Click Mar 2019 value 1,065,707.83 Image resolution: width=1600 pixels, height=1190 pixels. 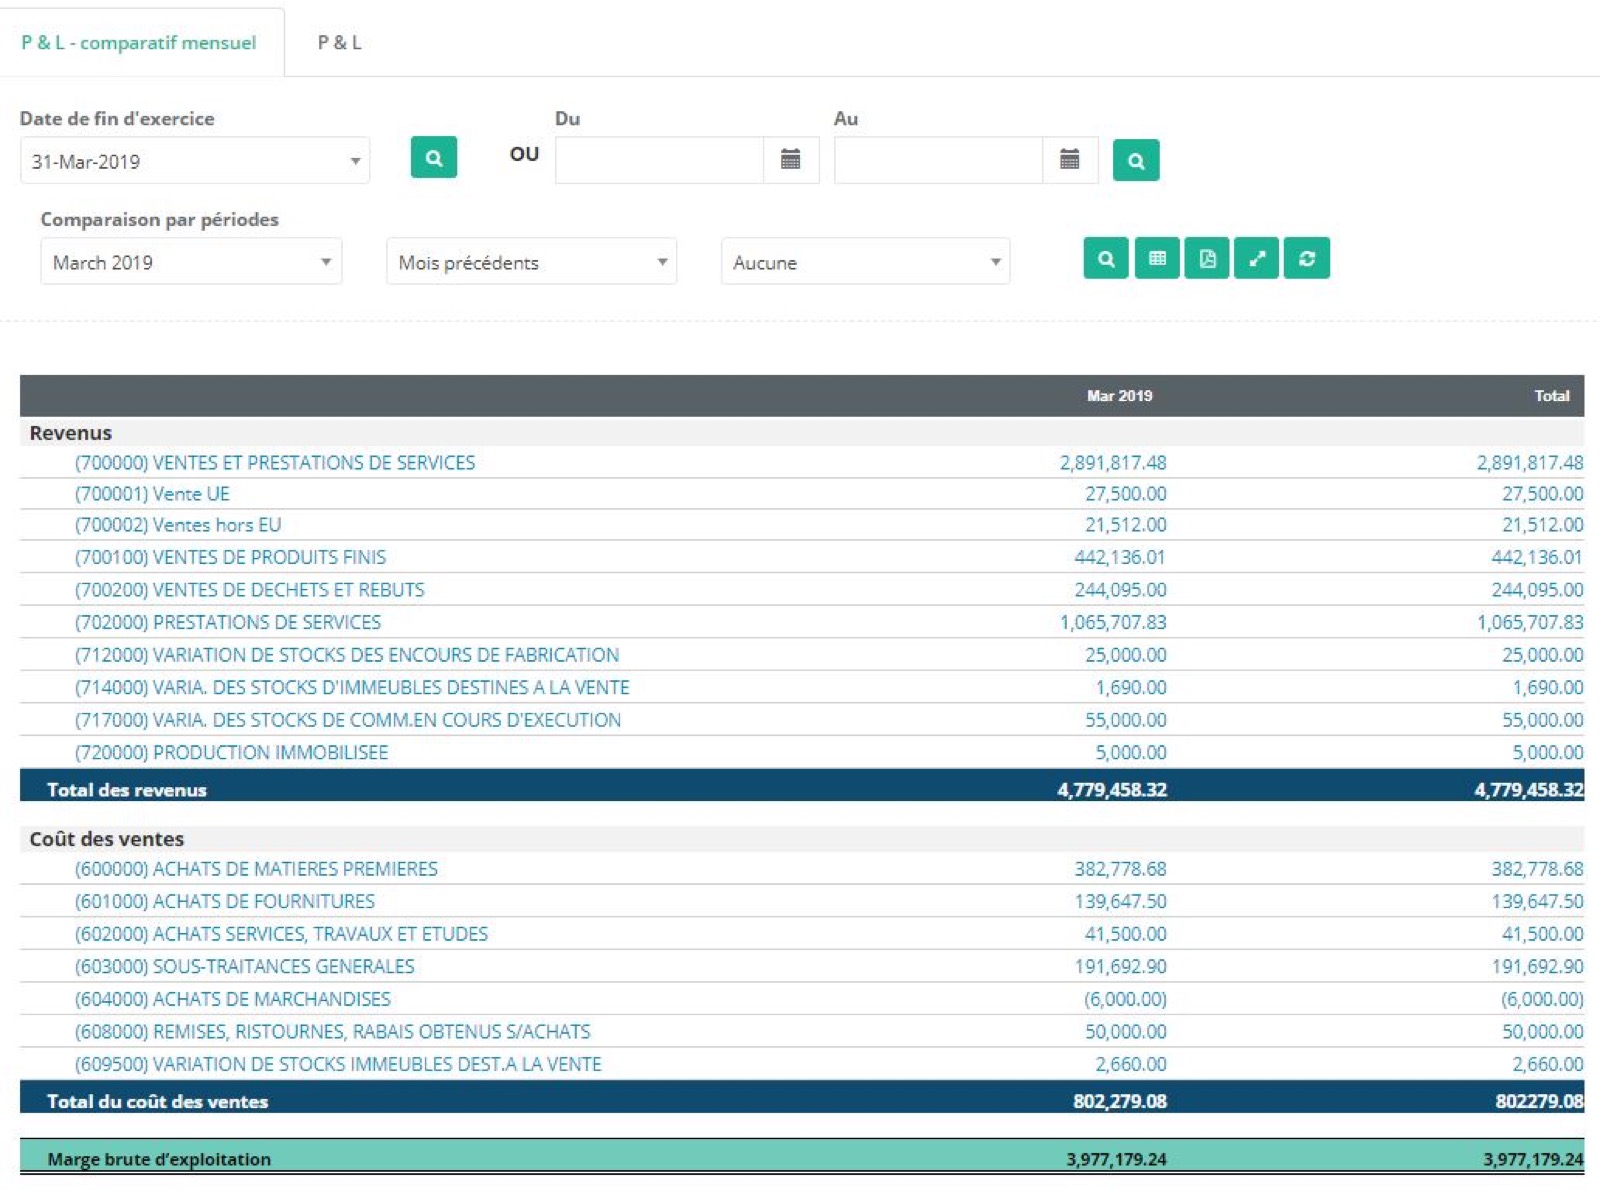[1113, 622]
